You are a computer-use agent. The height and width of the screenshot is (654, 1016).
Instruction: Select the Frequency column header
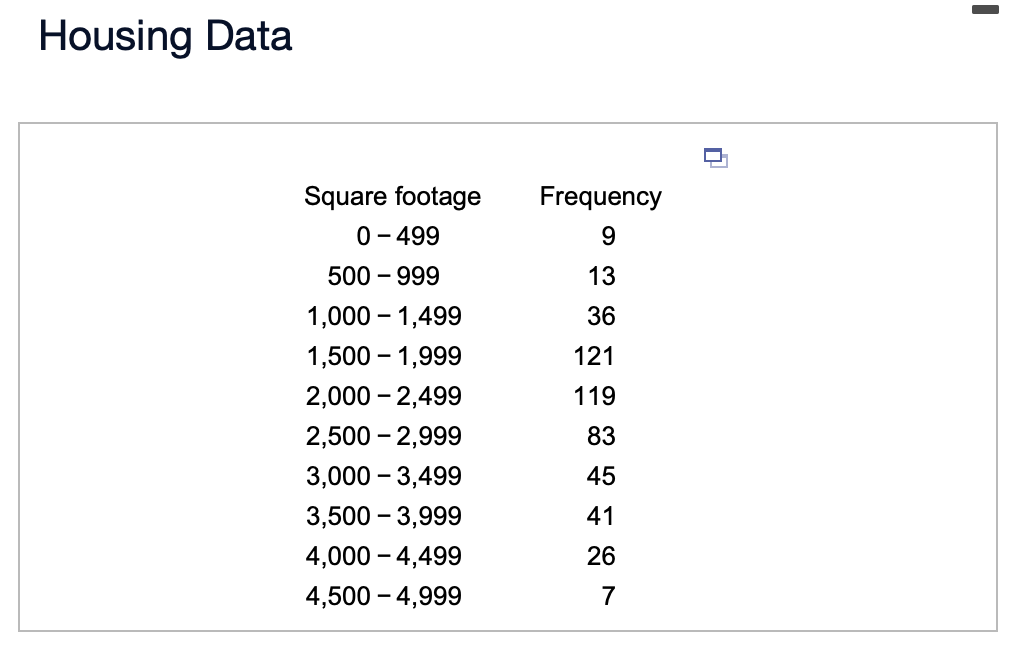point(600,196)
